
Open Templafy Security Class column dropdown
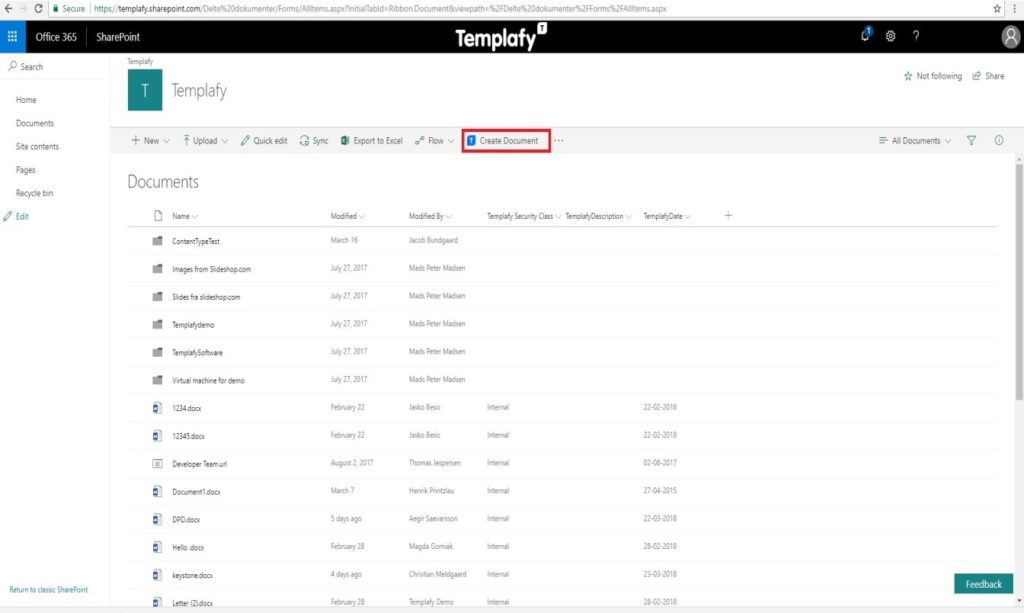(524, 216)
